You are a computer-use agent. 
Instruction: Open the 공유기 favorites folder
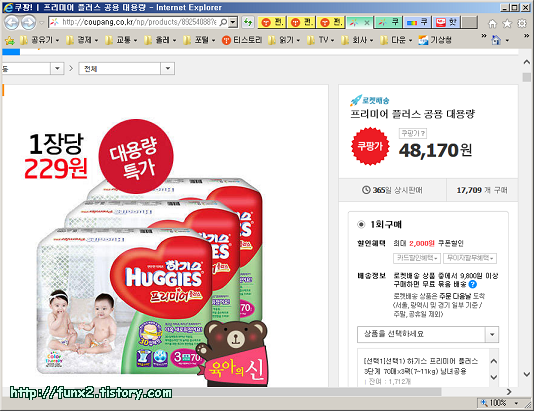[x=40, y=40]
